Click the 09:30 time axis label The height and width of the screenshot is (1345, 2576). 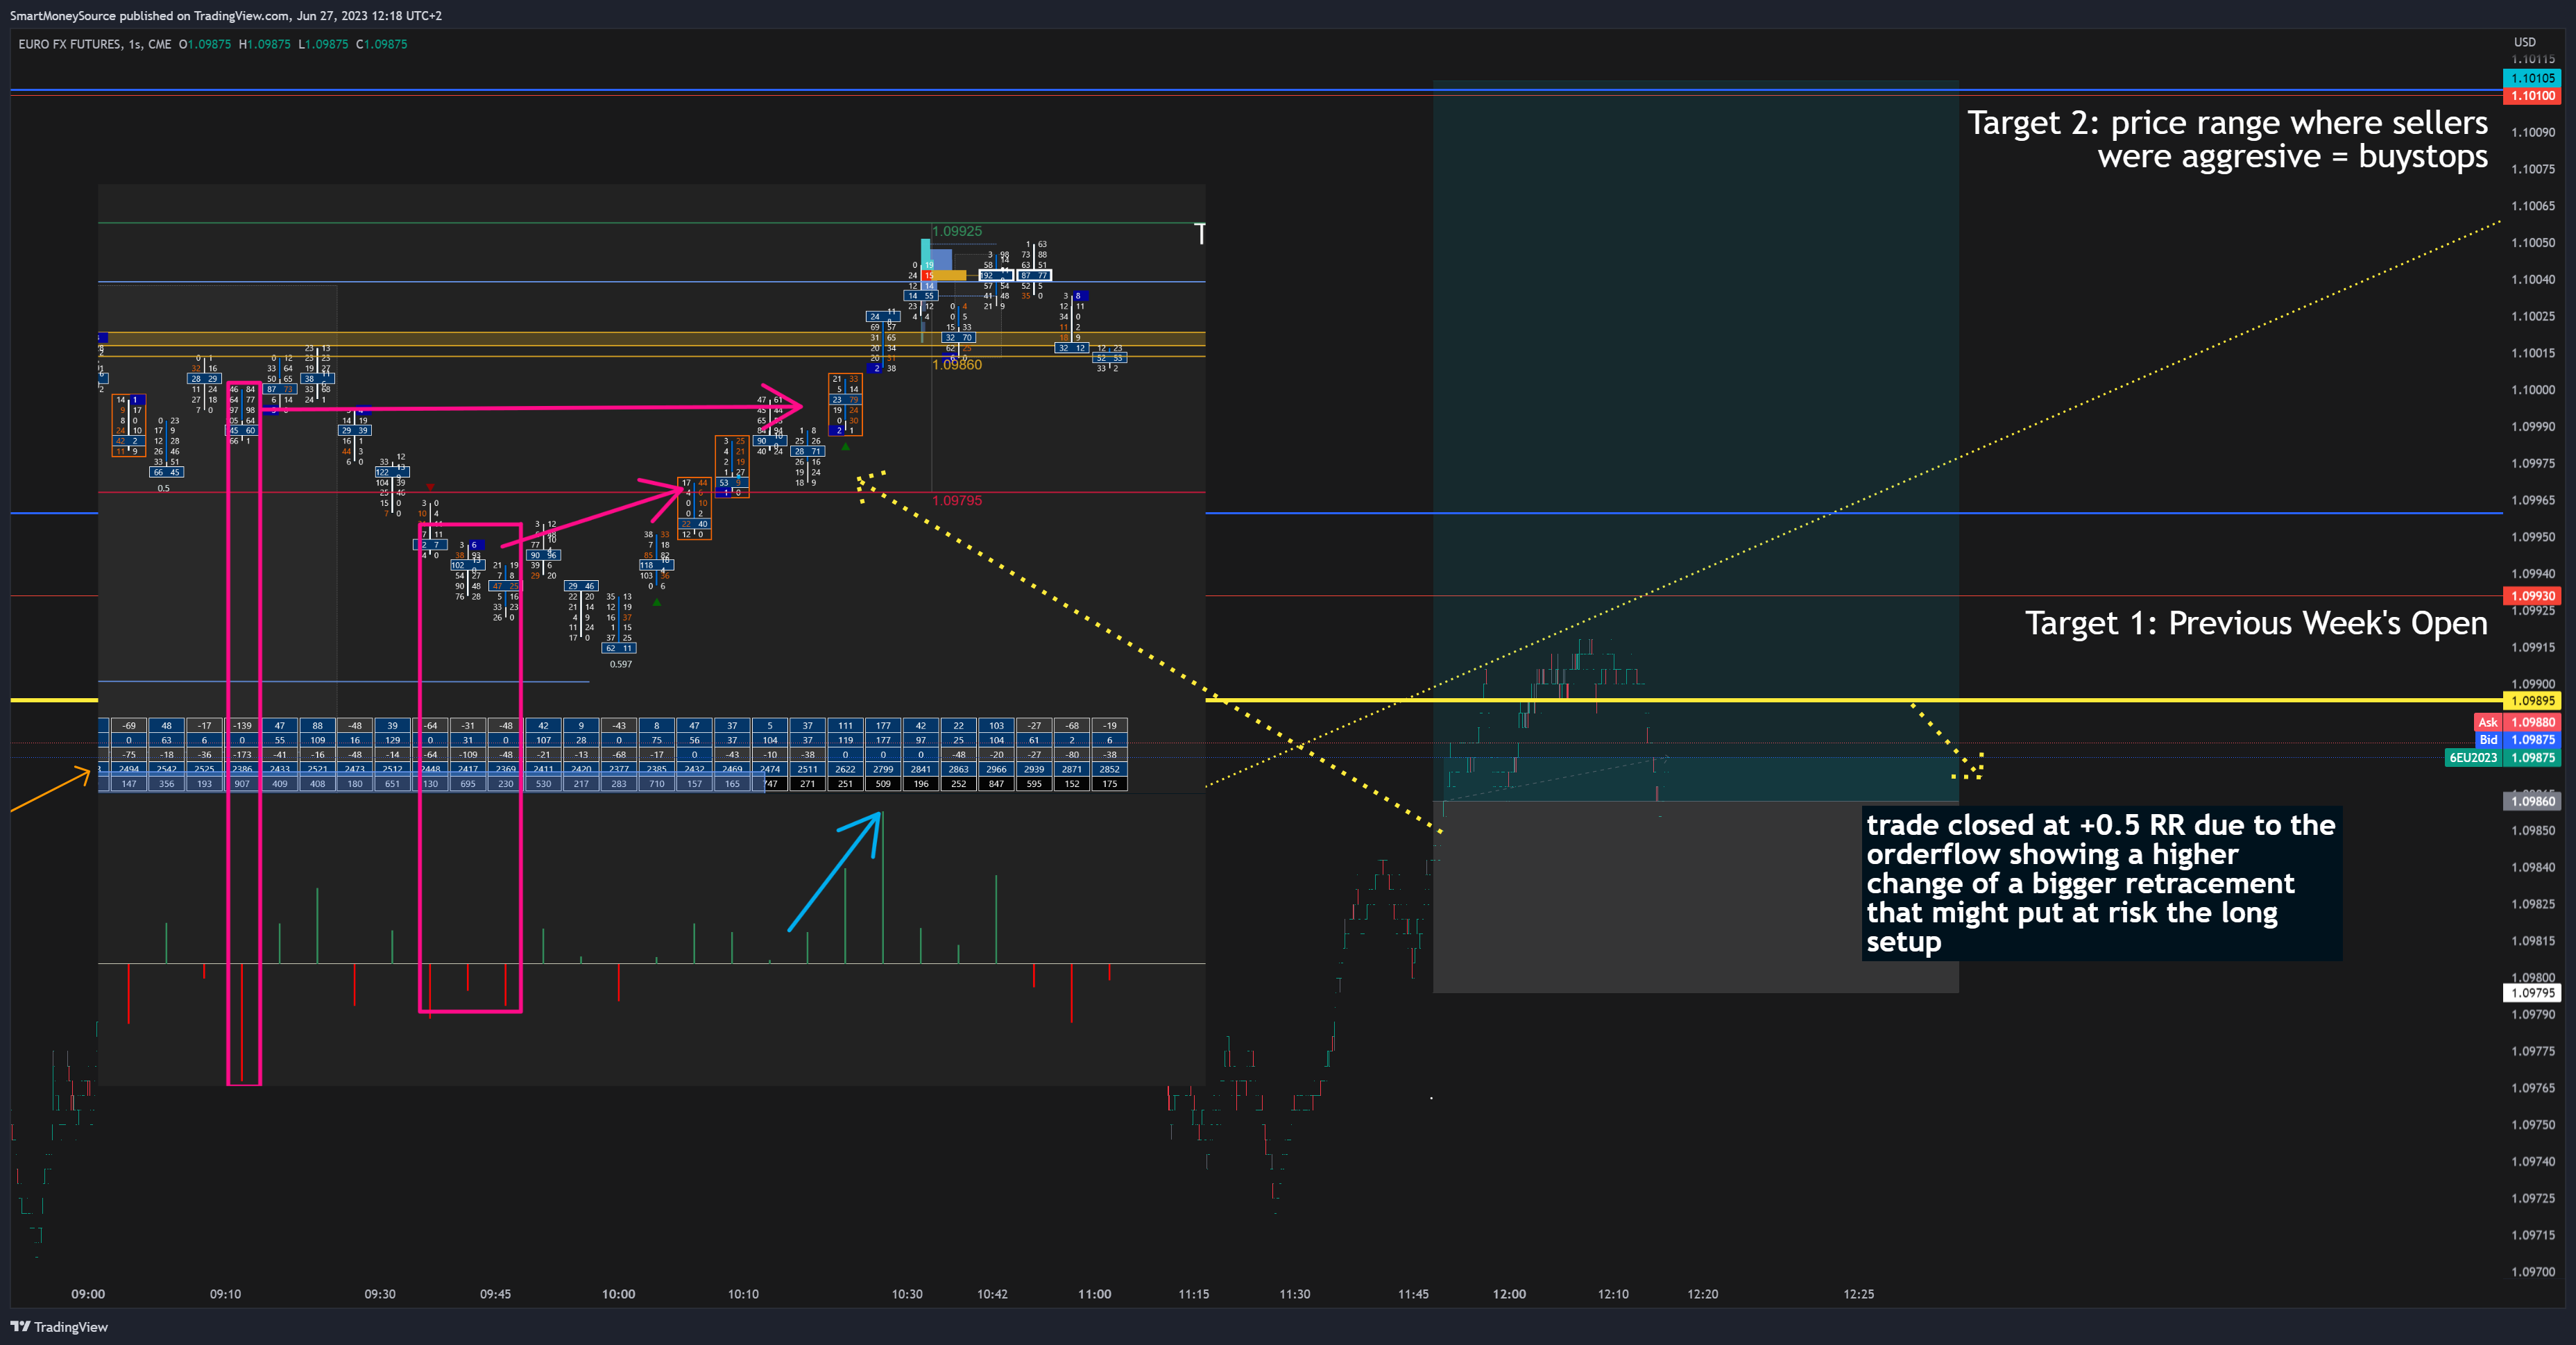380,1294
